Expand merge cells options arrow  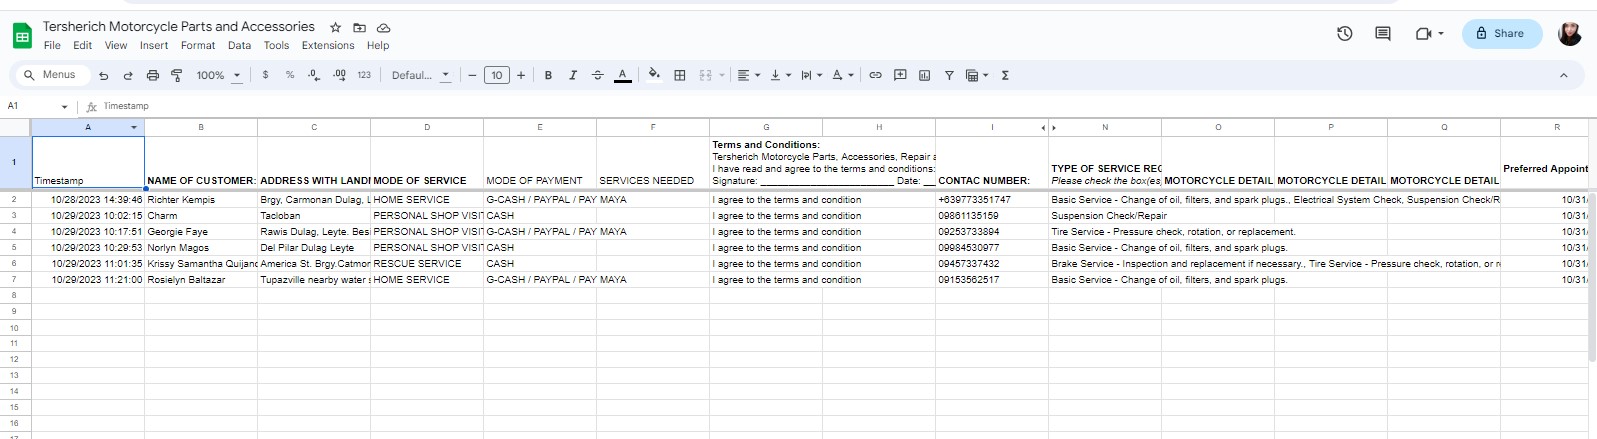[x=721, y=75]
